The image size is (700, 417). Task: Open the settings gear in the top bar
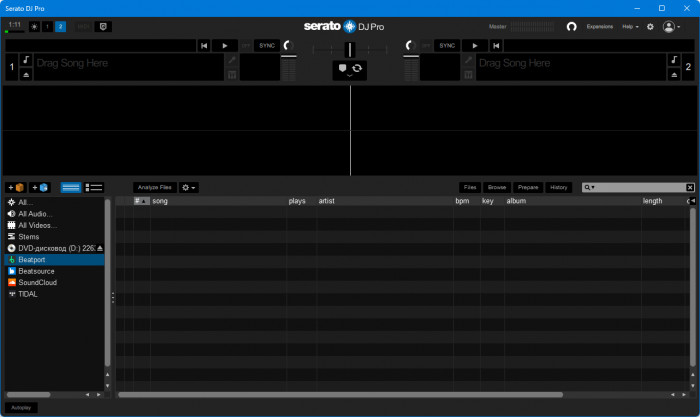click(x=650, y=27)
